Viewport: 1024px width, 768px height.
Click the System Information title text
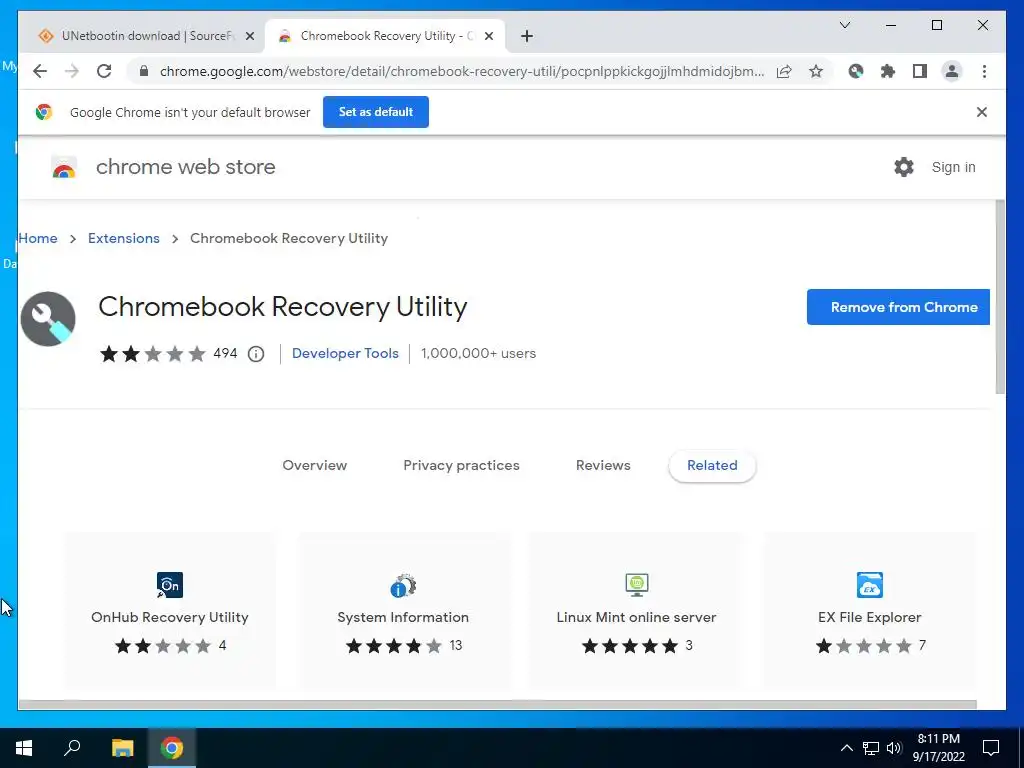[403, 617]
